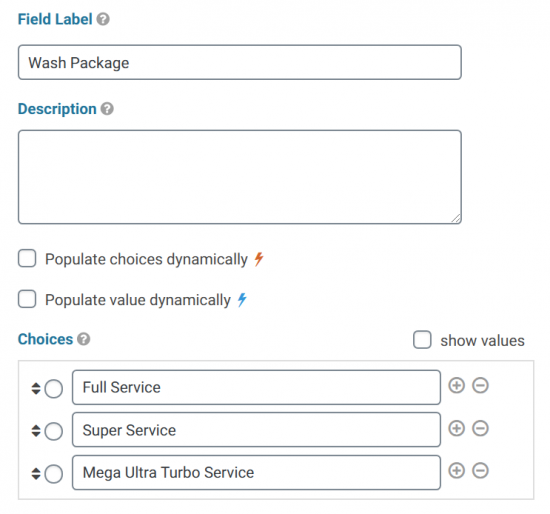
Task: Click the Wash Package field label input
Action: (x=240, y=62)
